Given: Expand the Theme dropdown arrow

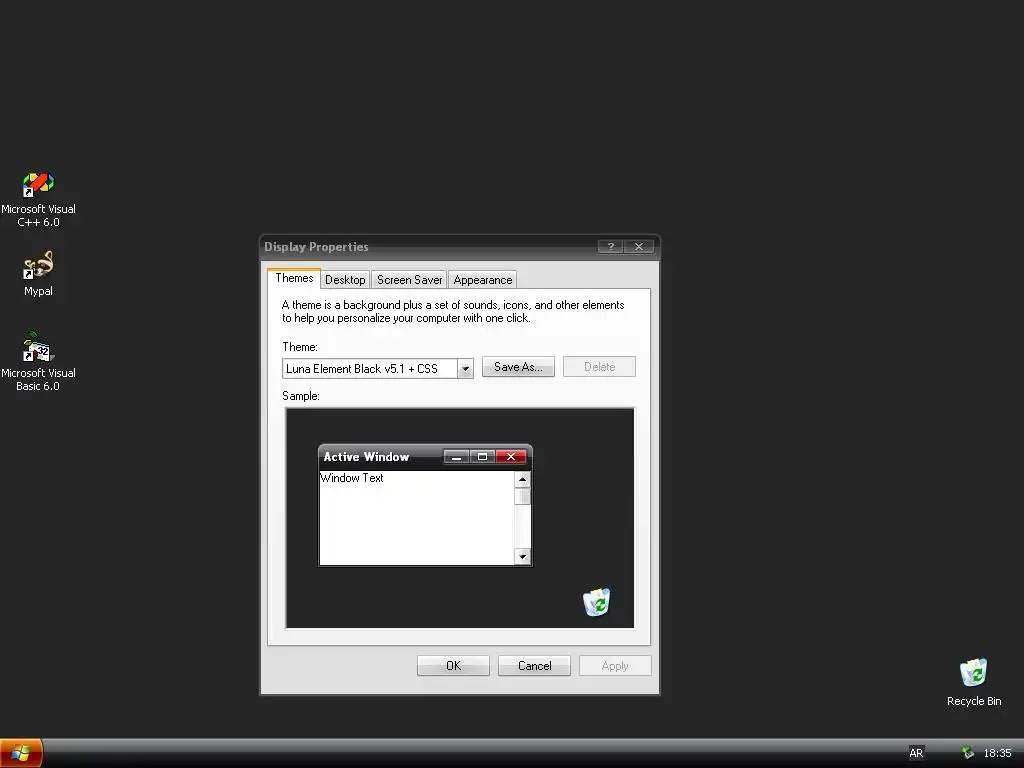Looking at the screenshot, I should click(x=465, y=369).
